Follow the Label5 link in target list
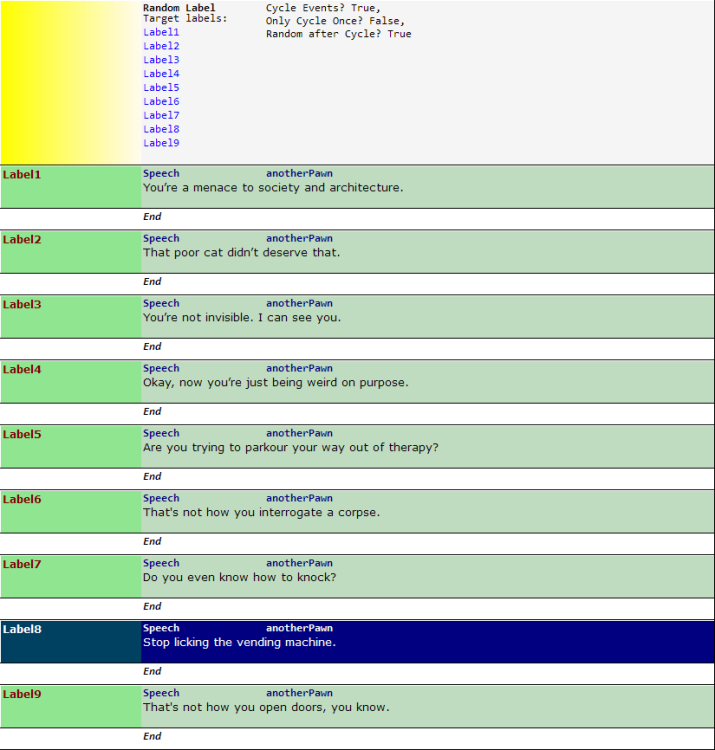The width and height of the screenshot is (715, 750). pyautogui.click(x=161, y=88)
